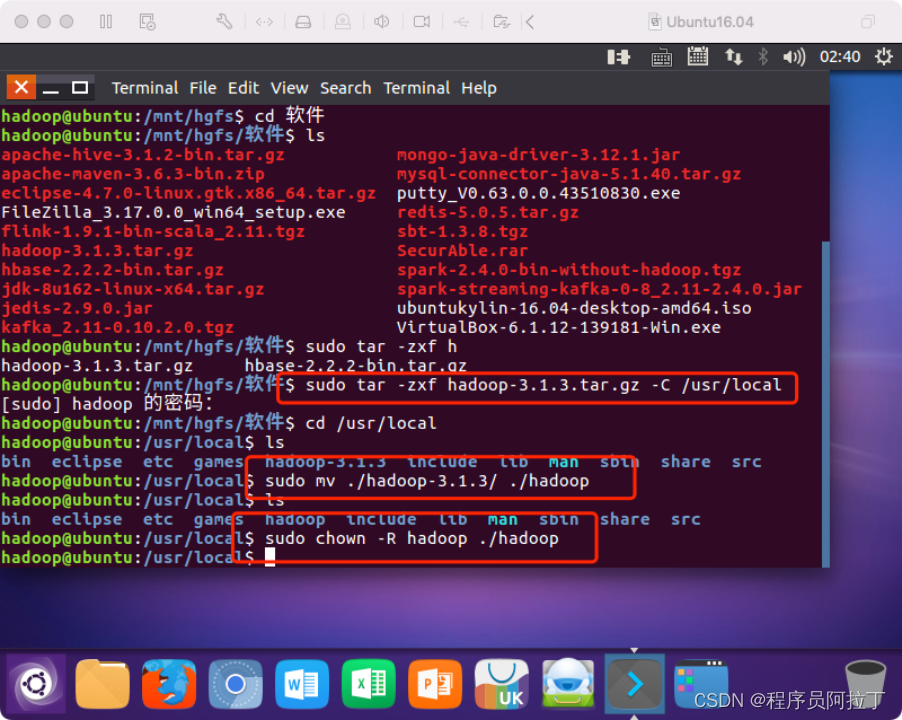Launch Firefox from the dock
902x720 pixels.
pos(168,684)
